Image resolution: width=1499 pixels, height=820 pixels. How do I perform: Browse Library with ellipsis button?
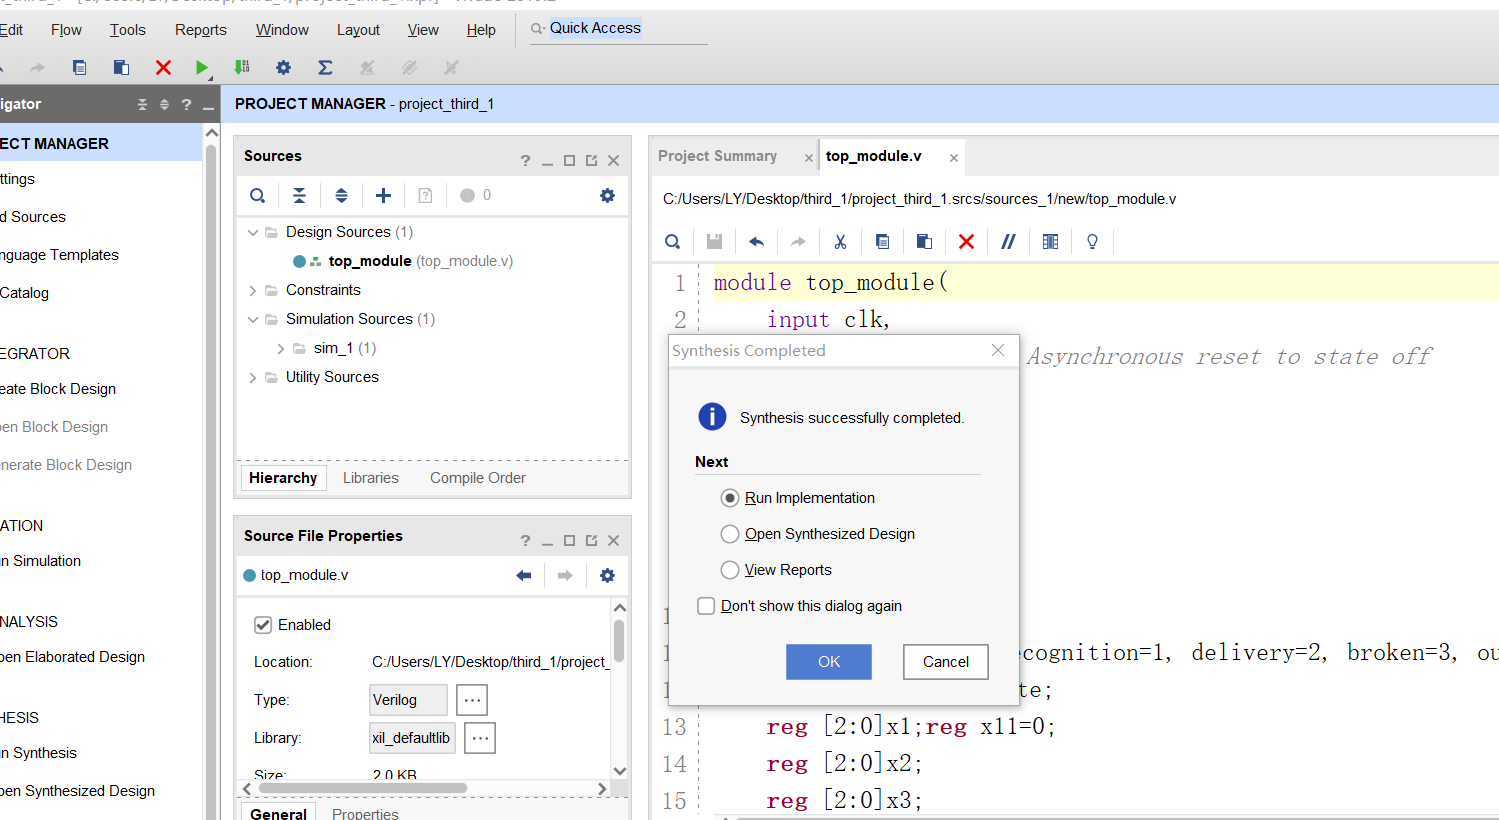pyautogui.click(x=480, y=738)
